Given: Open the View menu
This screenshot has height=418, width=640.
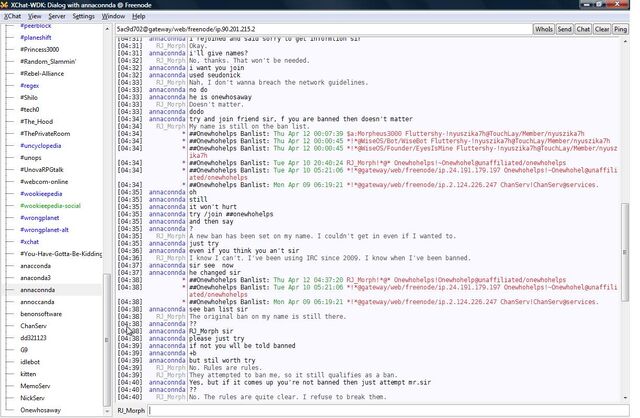Looking at the screenshot, I should (34, 16).
